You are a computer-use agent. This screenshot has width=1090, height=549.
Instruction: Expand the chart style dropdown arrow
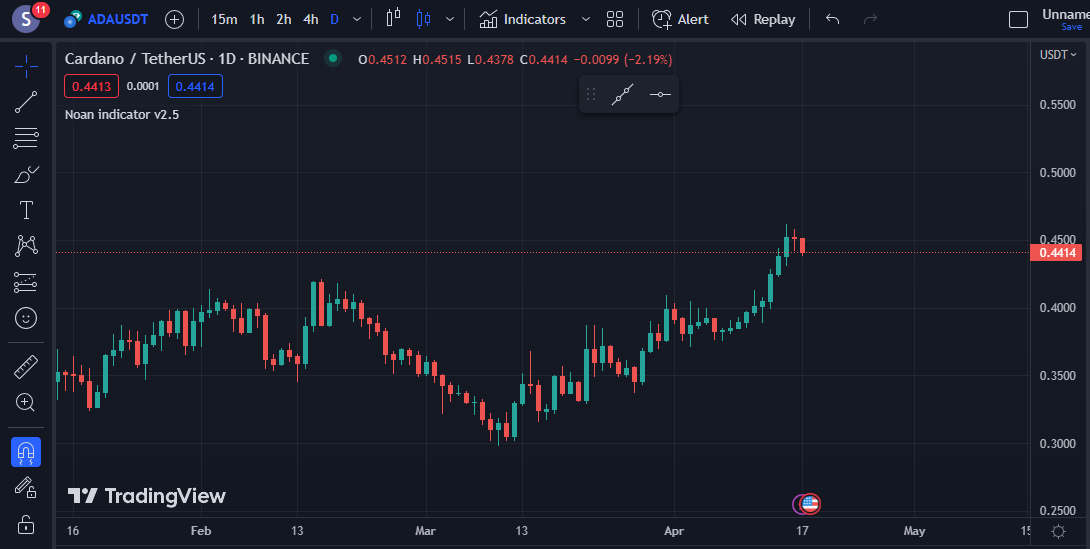450,19
